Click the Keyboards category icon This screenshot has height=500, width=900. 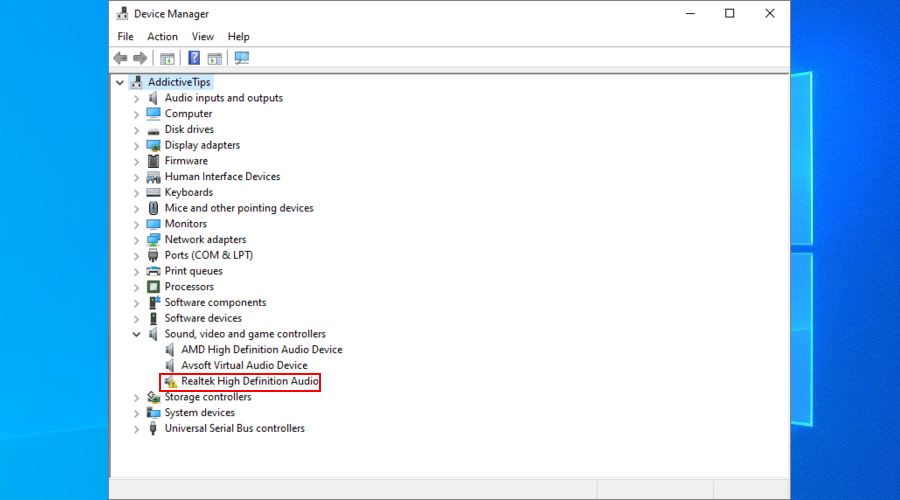pyautogui.click(x=153, y=192)
